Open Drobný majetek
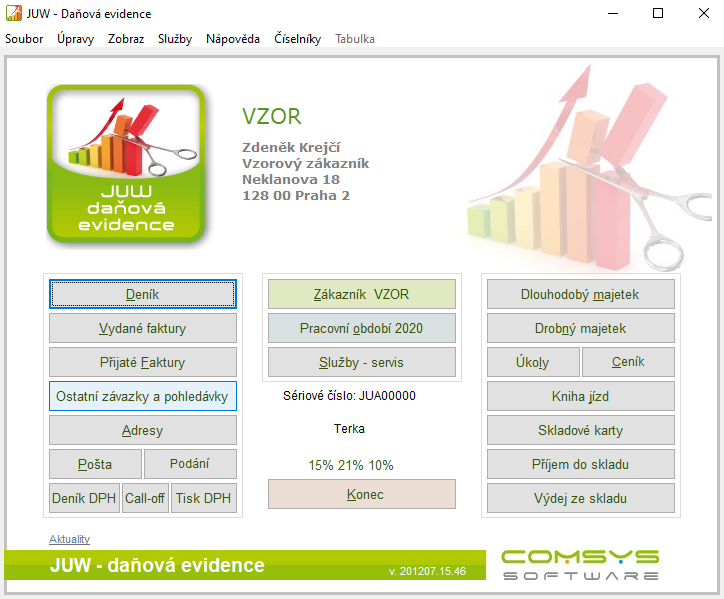The width and height of the screenshot is (724, 599). click(580, 328)
